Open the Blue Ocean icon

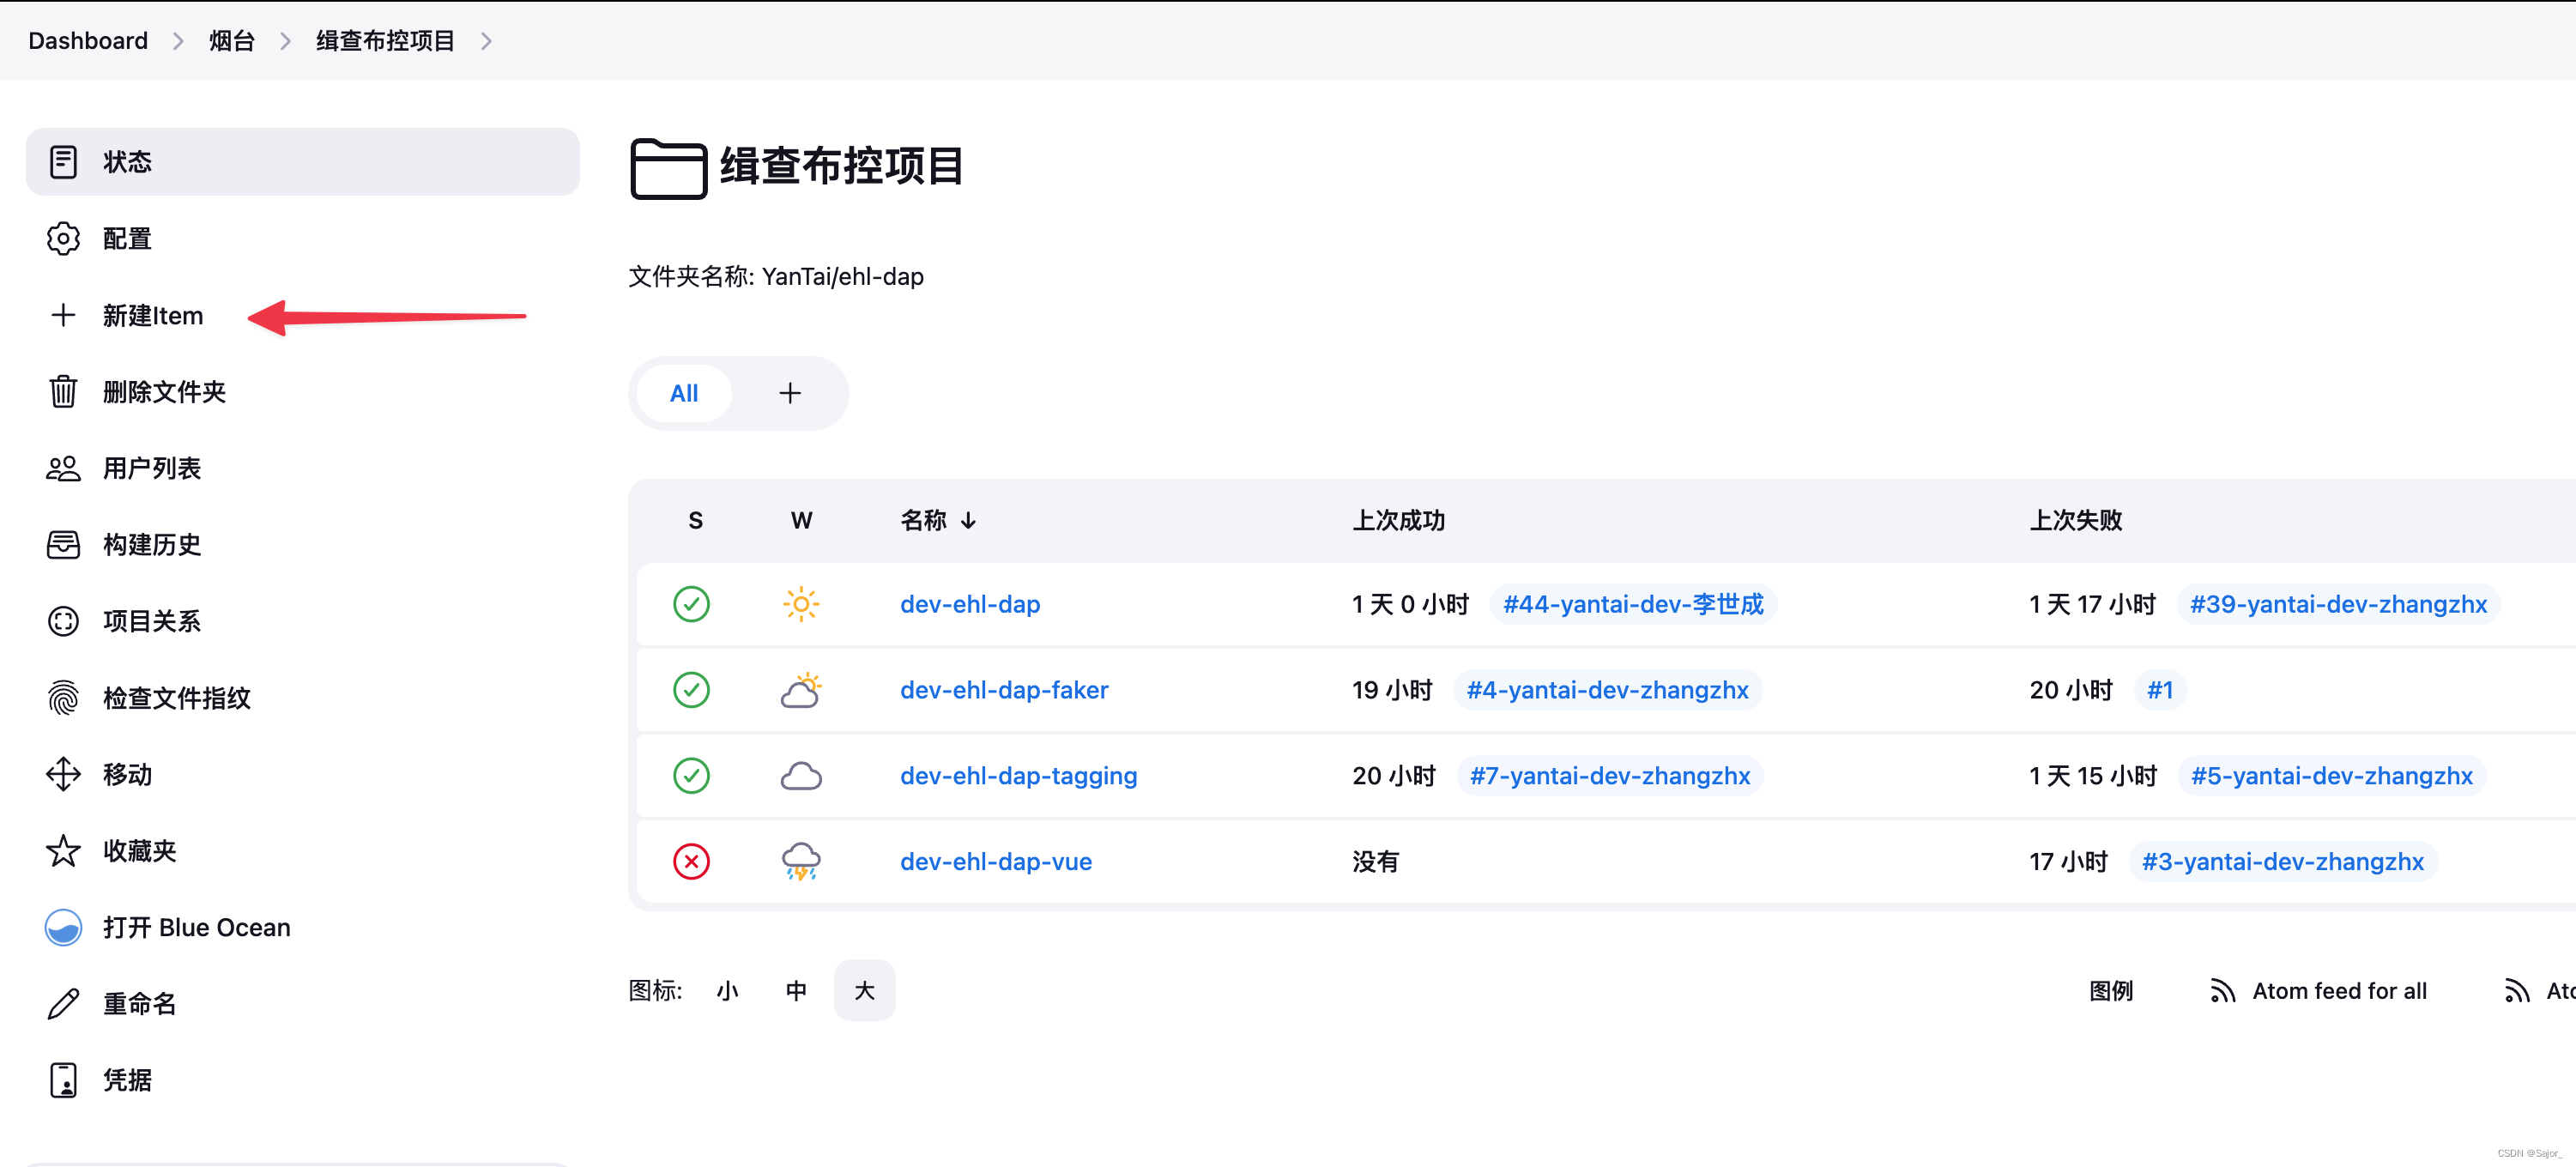click(63, 927)
